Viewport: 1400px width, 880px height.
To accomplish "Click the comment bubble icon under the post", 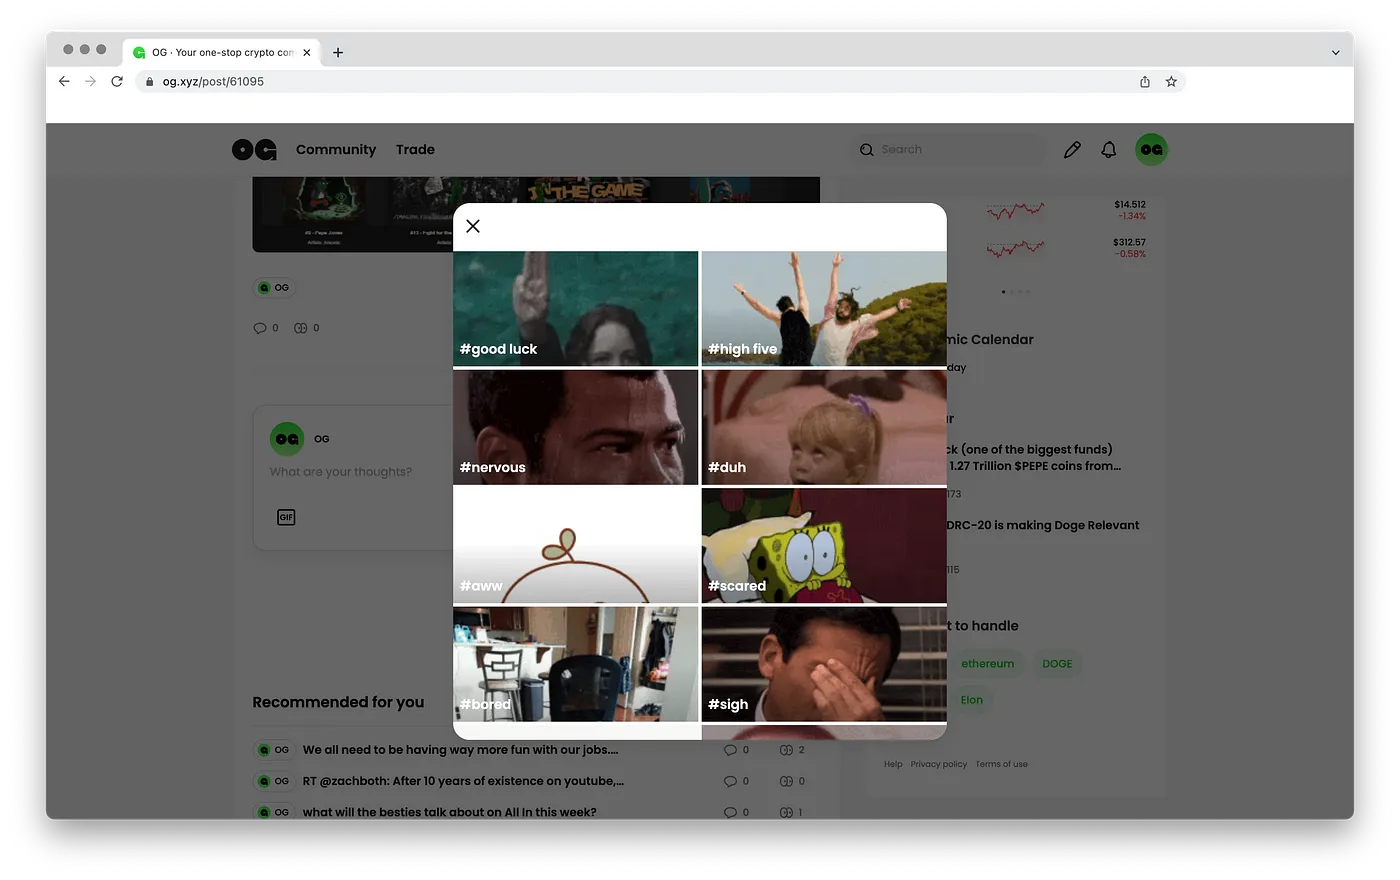I will pos(260,328).
